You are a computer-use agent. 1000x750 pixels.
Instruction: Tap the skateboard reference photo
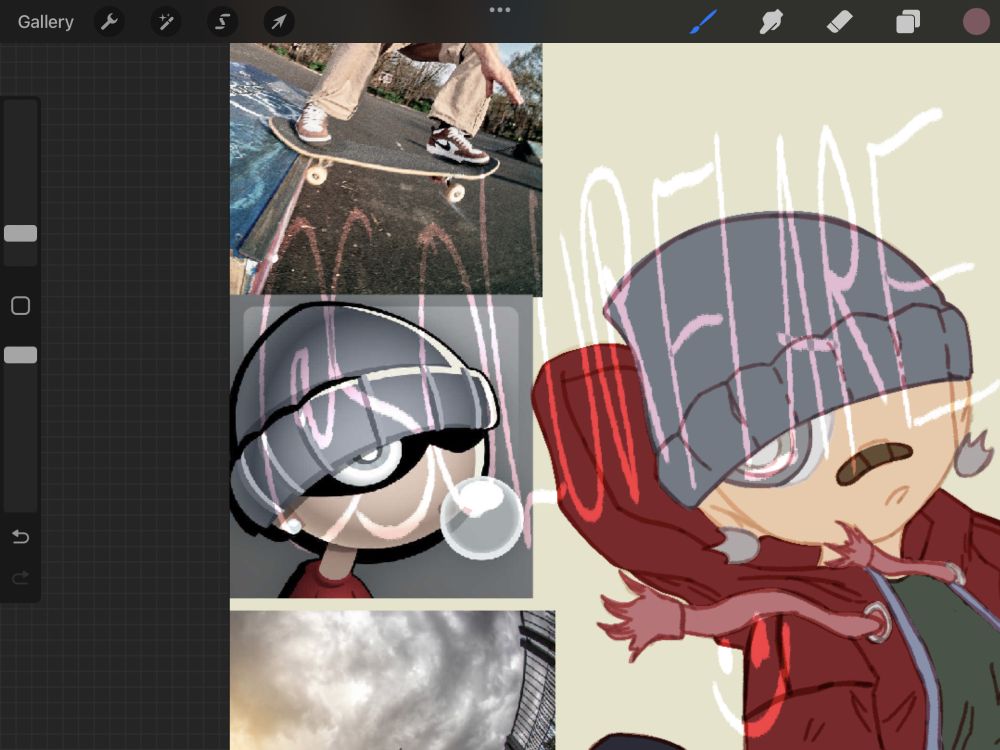[x=386, y=169]
